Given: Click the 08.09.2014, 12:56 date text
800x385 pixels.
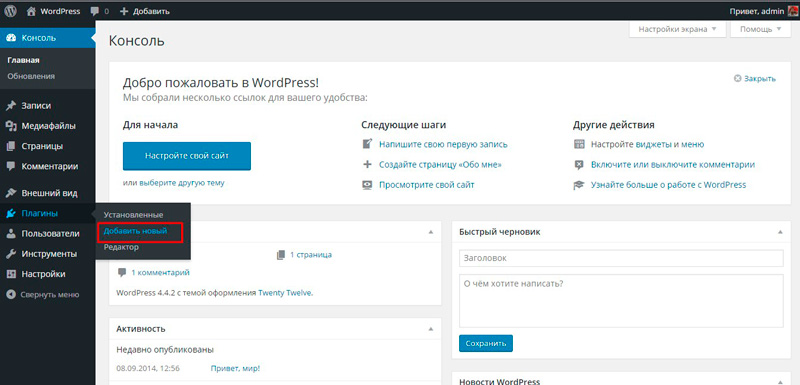Looking at the screenshot, I should coord(148,368).
